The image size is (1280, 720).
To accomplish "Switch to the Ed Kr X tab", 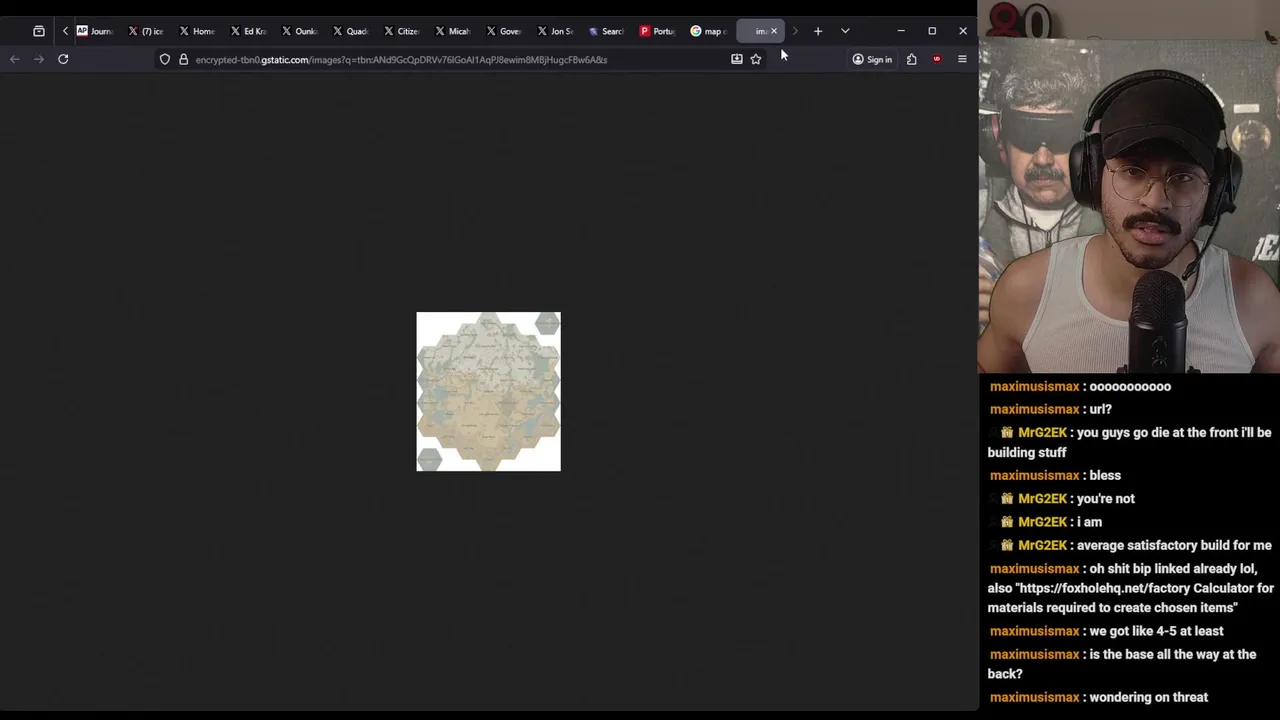I will [248, 31].
